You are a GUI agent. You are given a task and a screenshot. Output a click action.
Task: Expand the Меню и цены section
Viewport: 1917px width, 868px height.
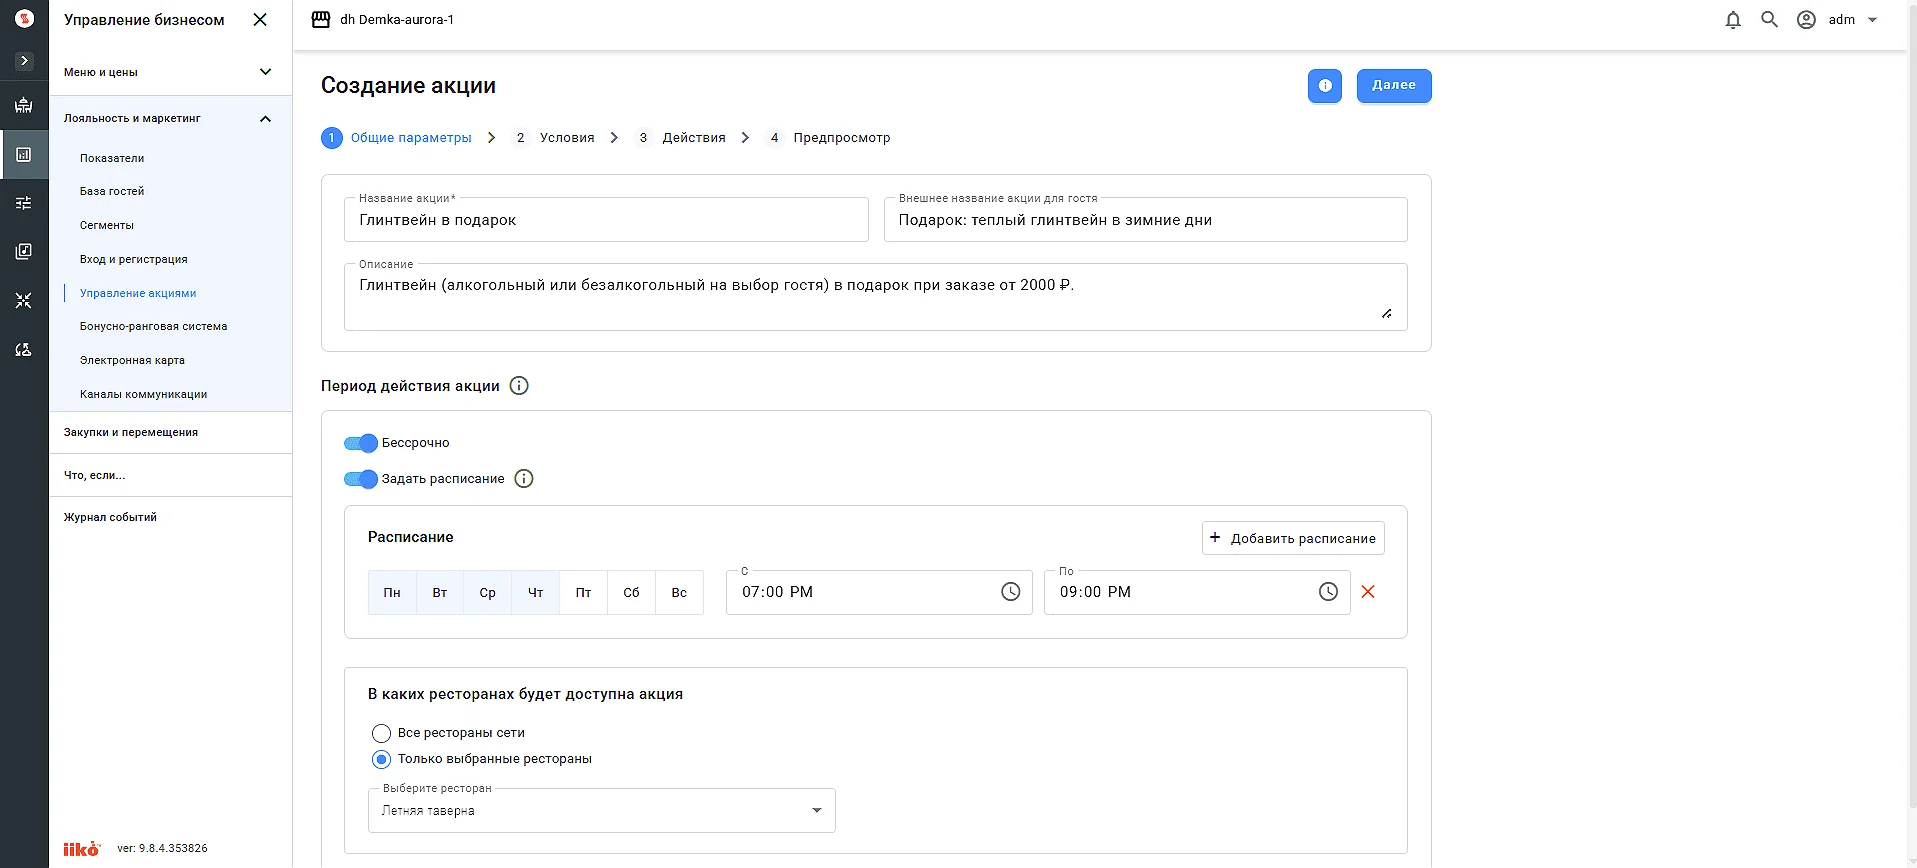point(170,72)
